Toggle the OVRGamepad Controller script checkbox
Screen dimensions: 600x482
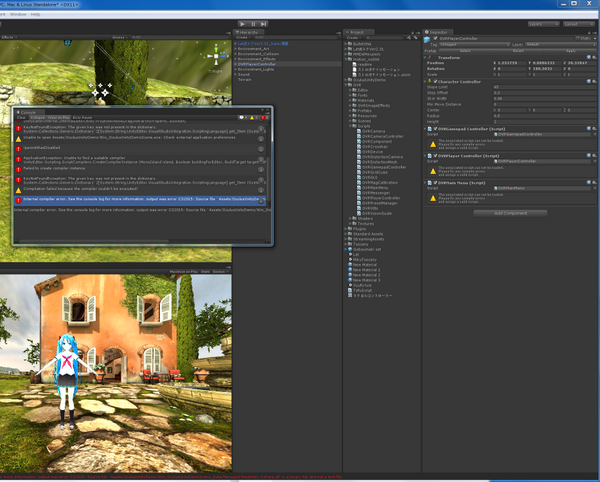click(435, 129)
